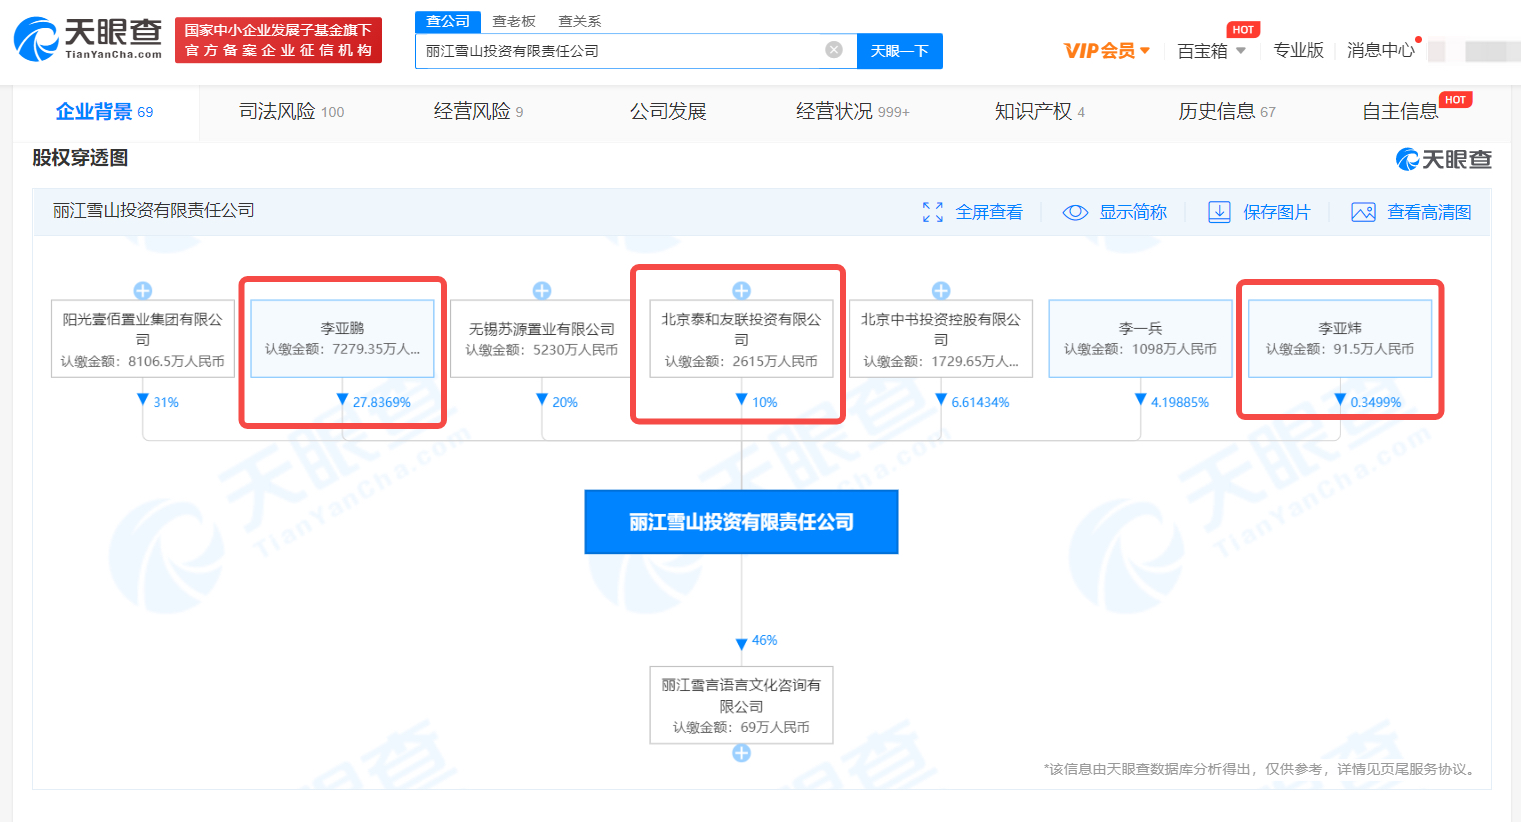Expand shareholders above 北京泰和友联投资 node
Image resolution: width=1521 pixels, height=822 pixels.
coord(741,291)
